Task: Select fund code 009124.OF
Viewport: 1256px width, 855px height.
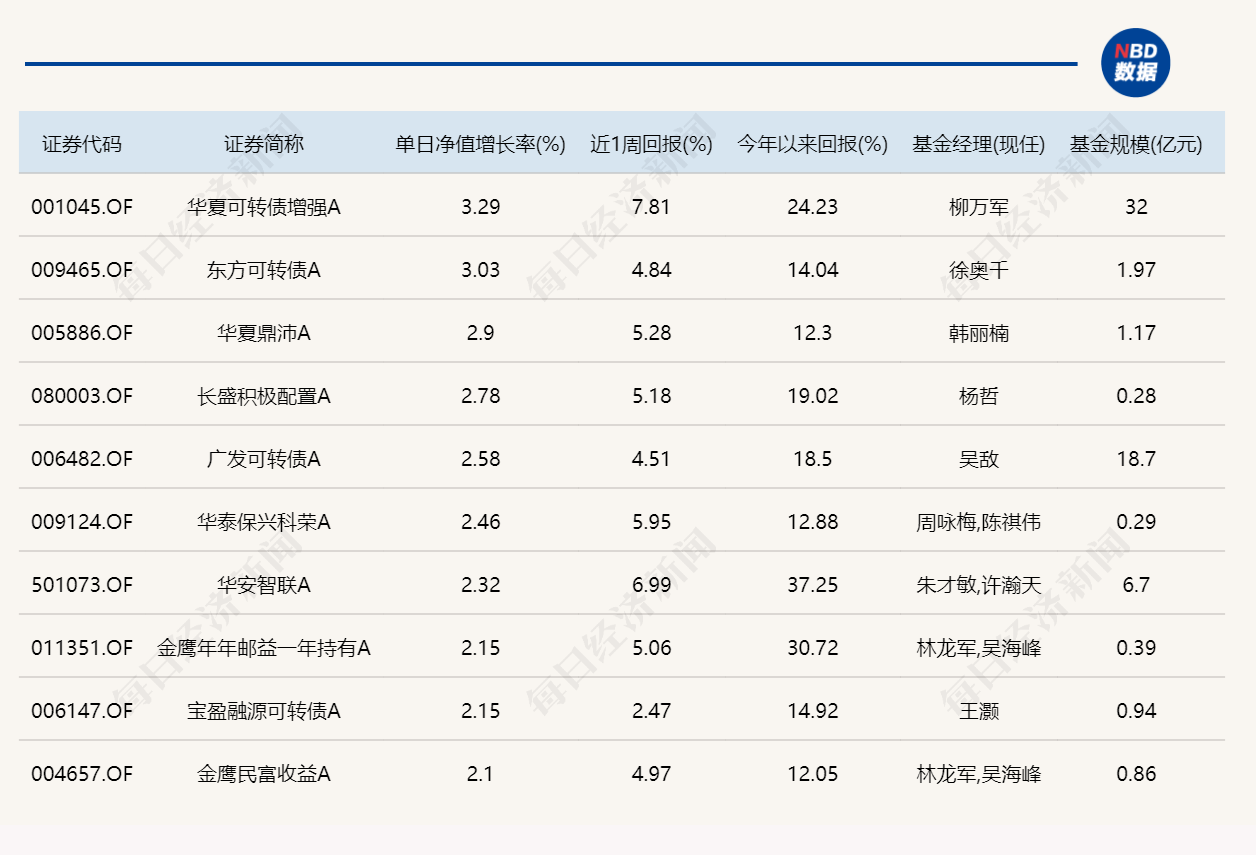Action: pos(82,522)
